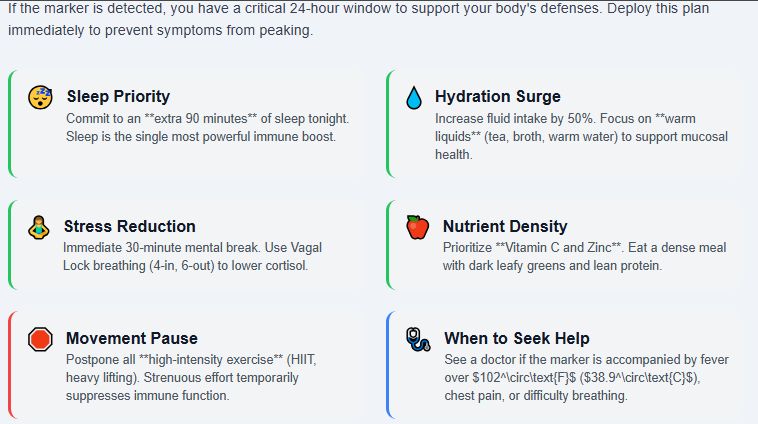Click the blue left border of Seek Help card
This screenshot has height=424, width=758.
[388, 365]
